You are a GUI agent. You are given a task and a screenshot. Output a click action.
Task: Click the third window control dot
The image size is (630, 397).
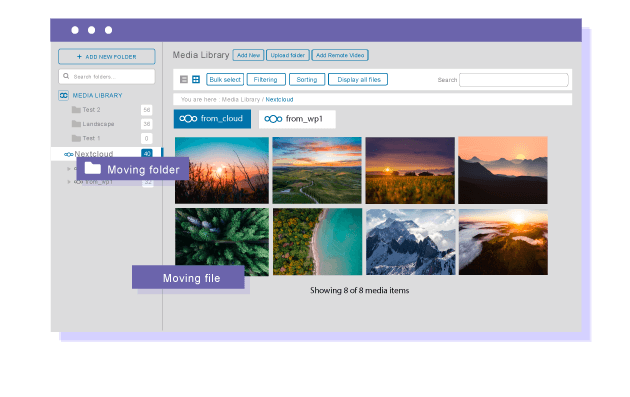pos(108,30)
